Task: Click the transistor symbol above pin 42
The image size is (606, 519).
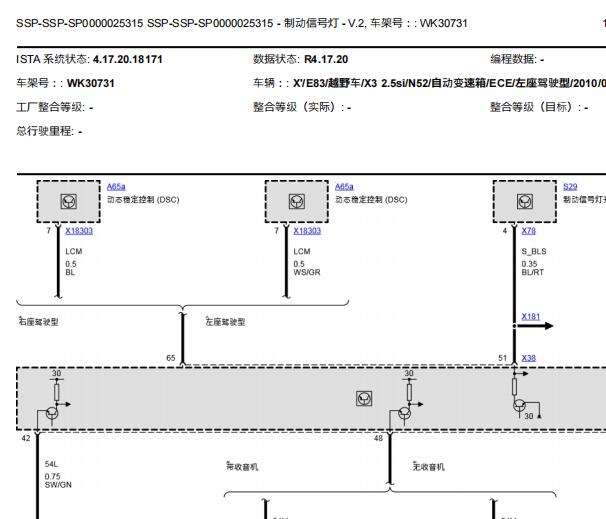Action: pyautogui.click(x=52, y=413)
